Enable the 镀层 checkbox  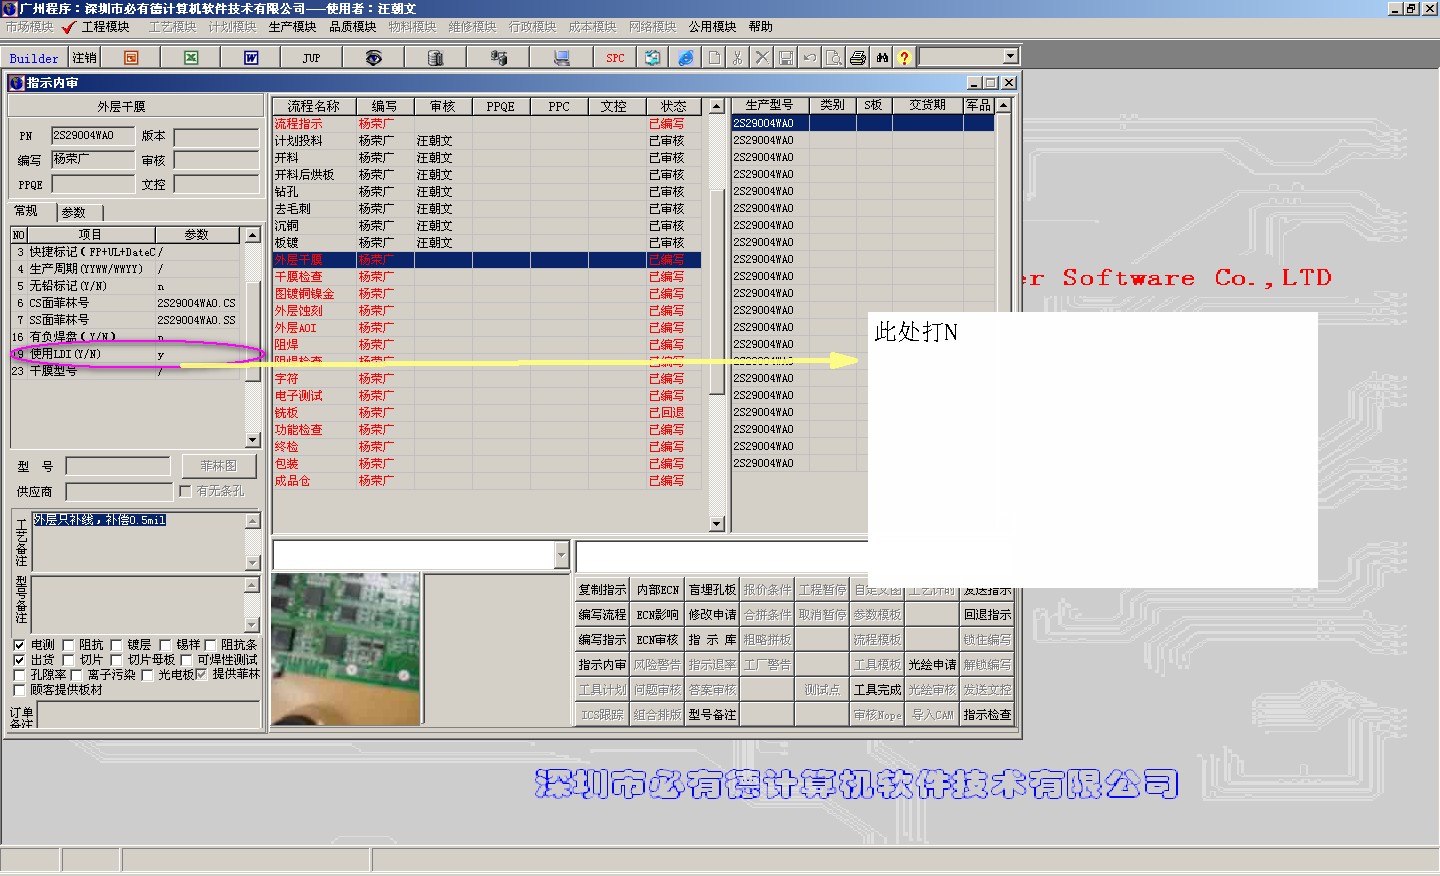pyautogui.click(x=116, y=645)
